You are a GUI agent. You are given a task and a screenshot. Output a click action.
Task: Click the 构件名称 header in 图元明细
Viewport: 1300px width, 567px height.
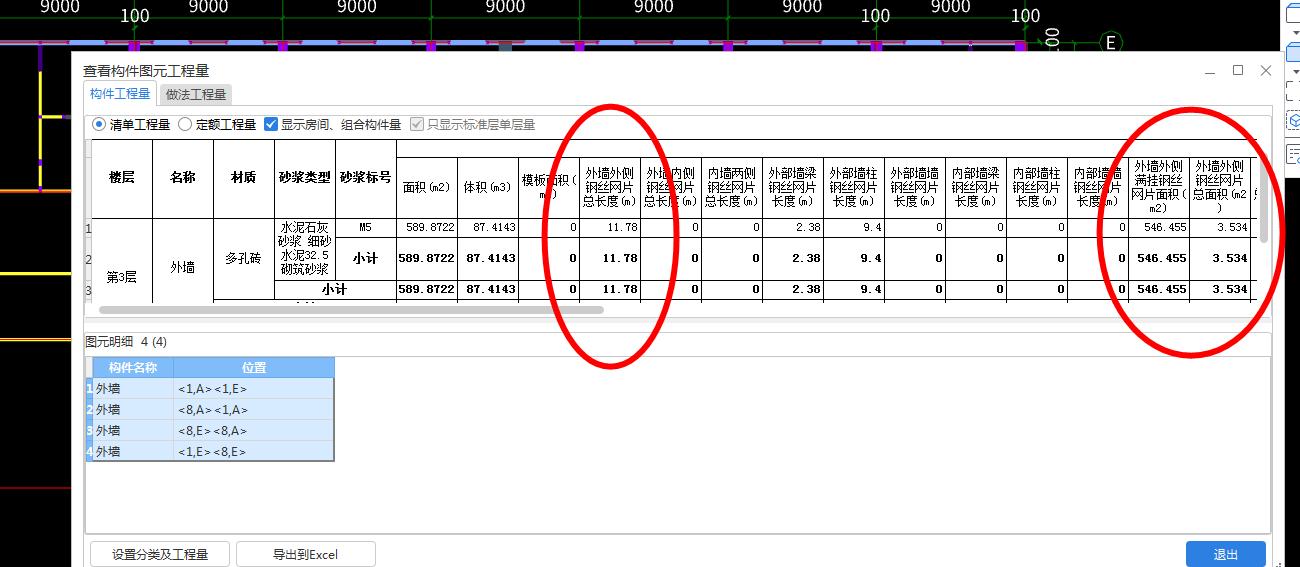(x=133, y=367)
